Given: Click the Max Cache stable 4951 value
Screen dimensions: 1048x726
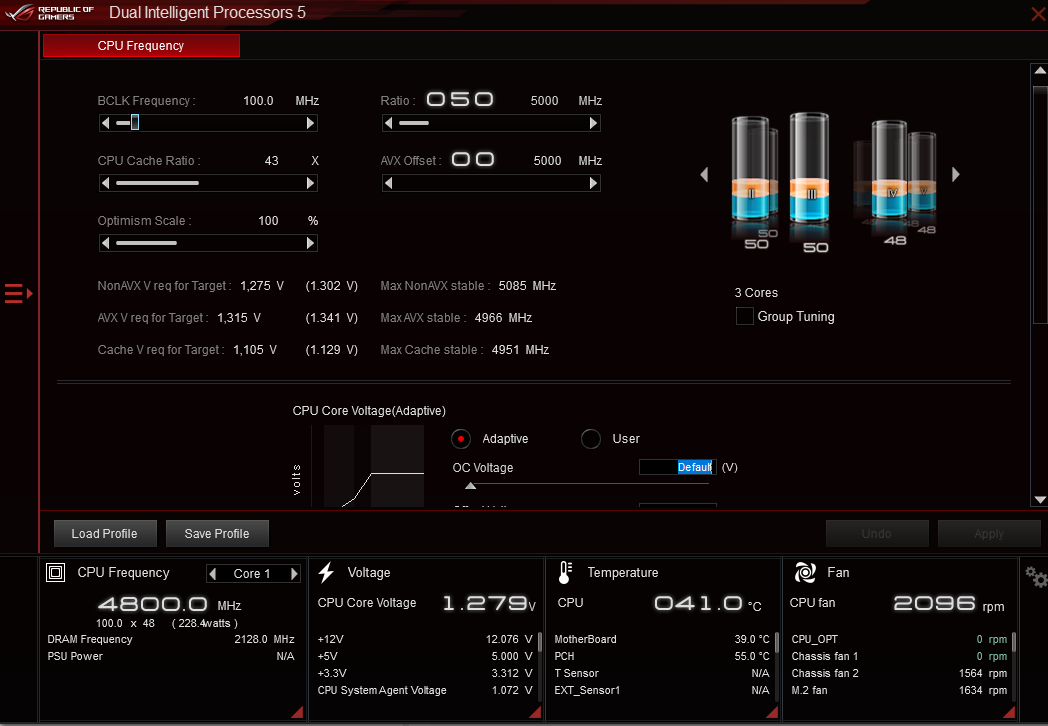Looking at the screenshot, I should click(x=520, y=350).
